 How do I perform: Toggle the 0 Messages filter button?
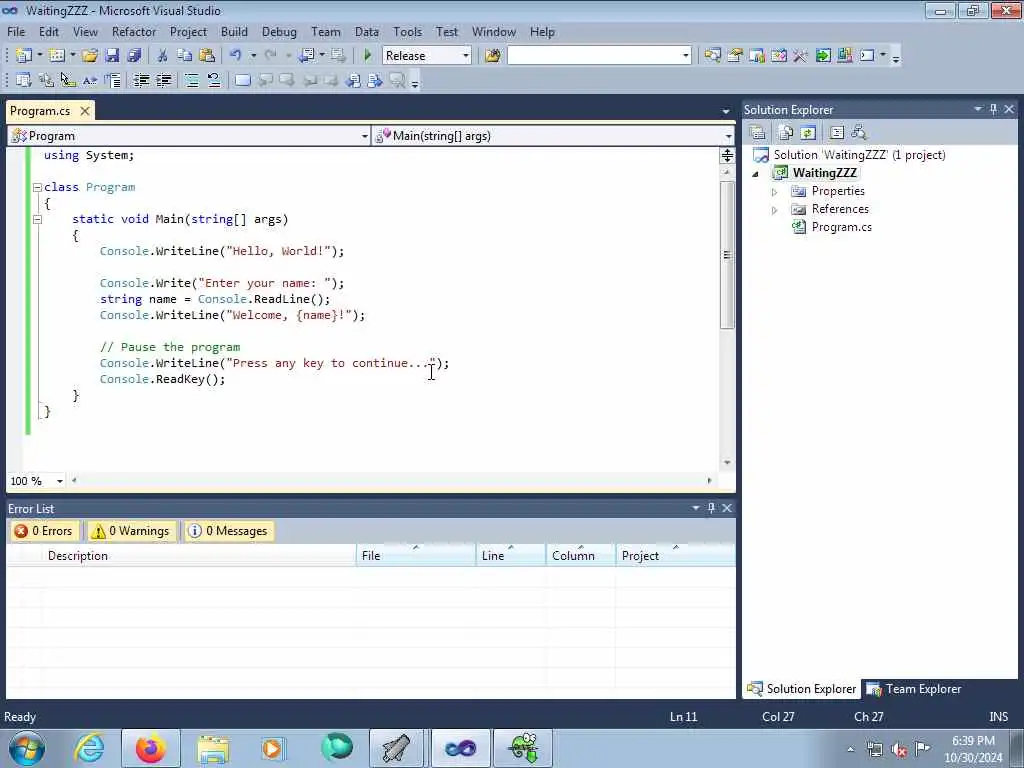click(229, 531)
